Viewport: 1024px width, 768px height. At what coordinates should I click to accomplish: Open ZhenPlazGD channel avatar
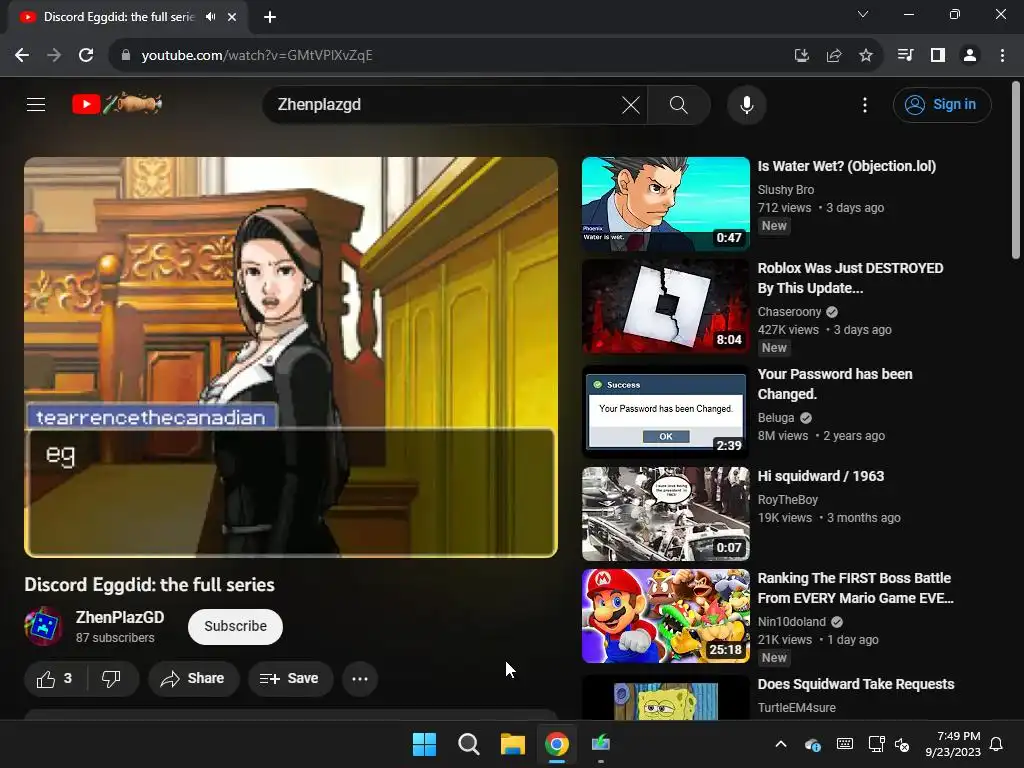coord(44,626)
